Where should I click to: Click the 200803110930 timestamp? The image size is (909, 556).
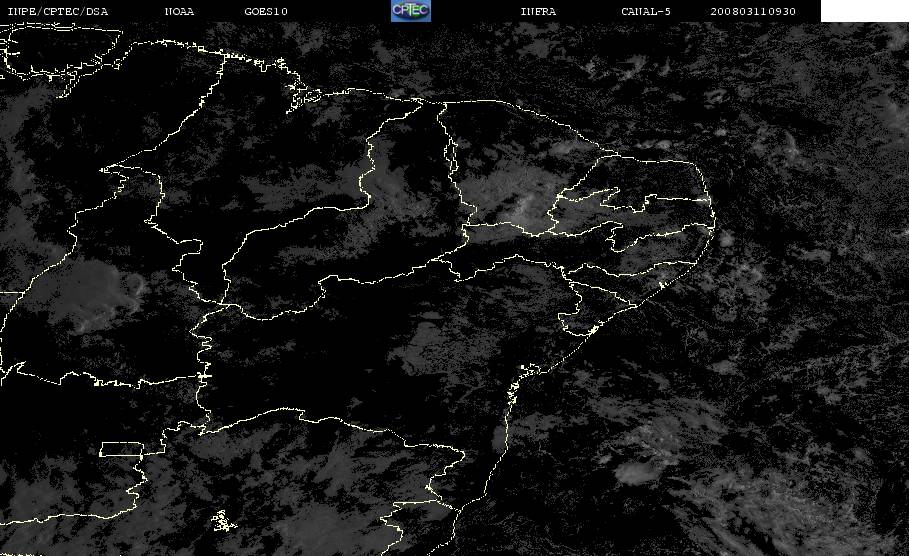[753, 12]
